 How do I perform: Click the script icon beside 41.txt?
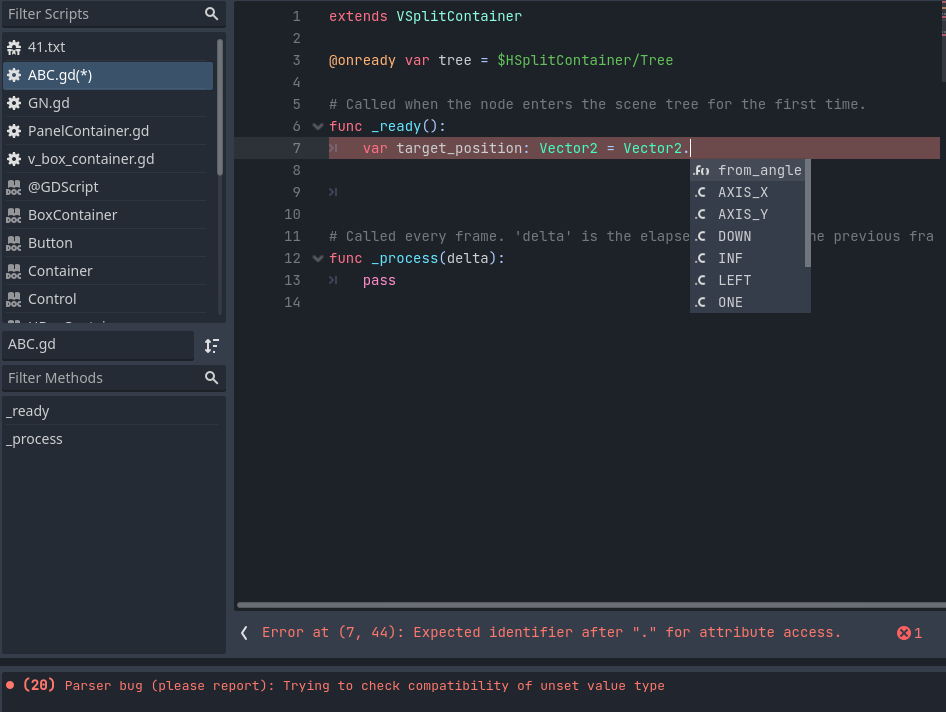click(13, 47)
